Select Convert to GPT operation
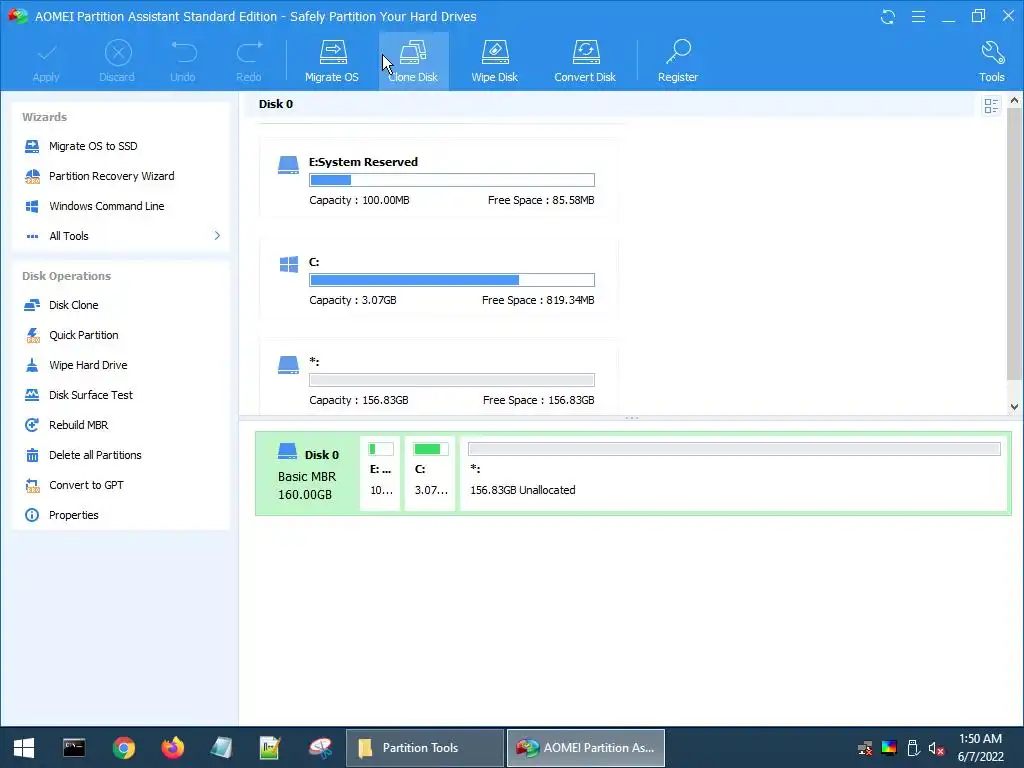The image size is (1024, 768). coord(86,485)
